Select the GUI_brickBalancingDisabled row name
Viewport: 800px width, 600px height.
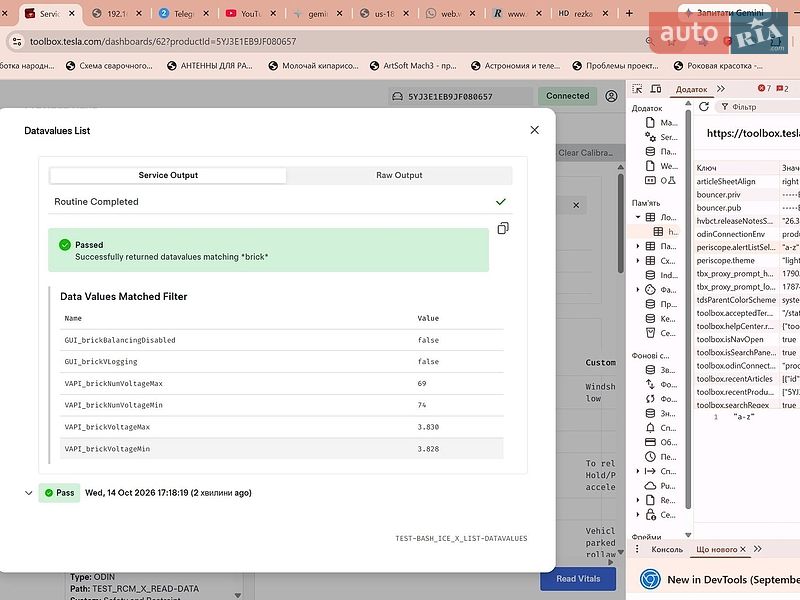(x=120, y=340)
